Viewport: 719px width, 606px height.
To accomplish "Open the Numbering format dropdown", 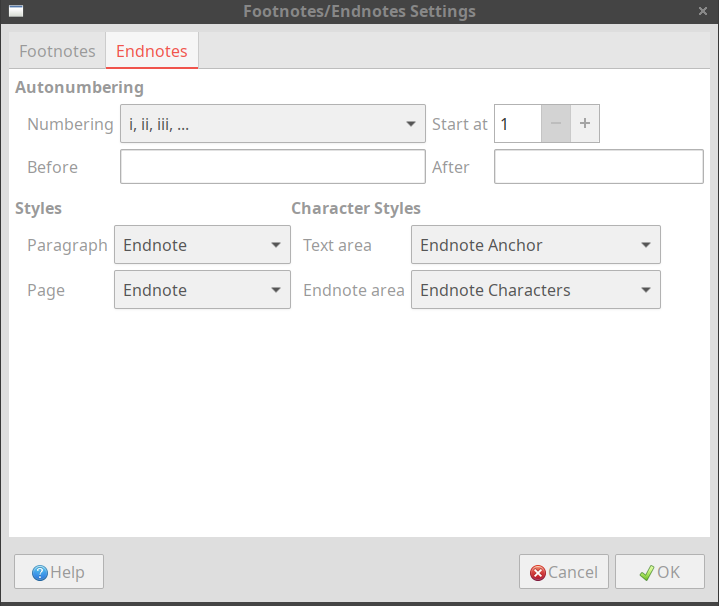I will click(273, 124).
